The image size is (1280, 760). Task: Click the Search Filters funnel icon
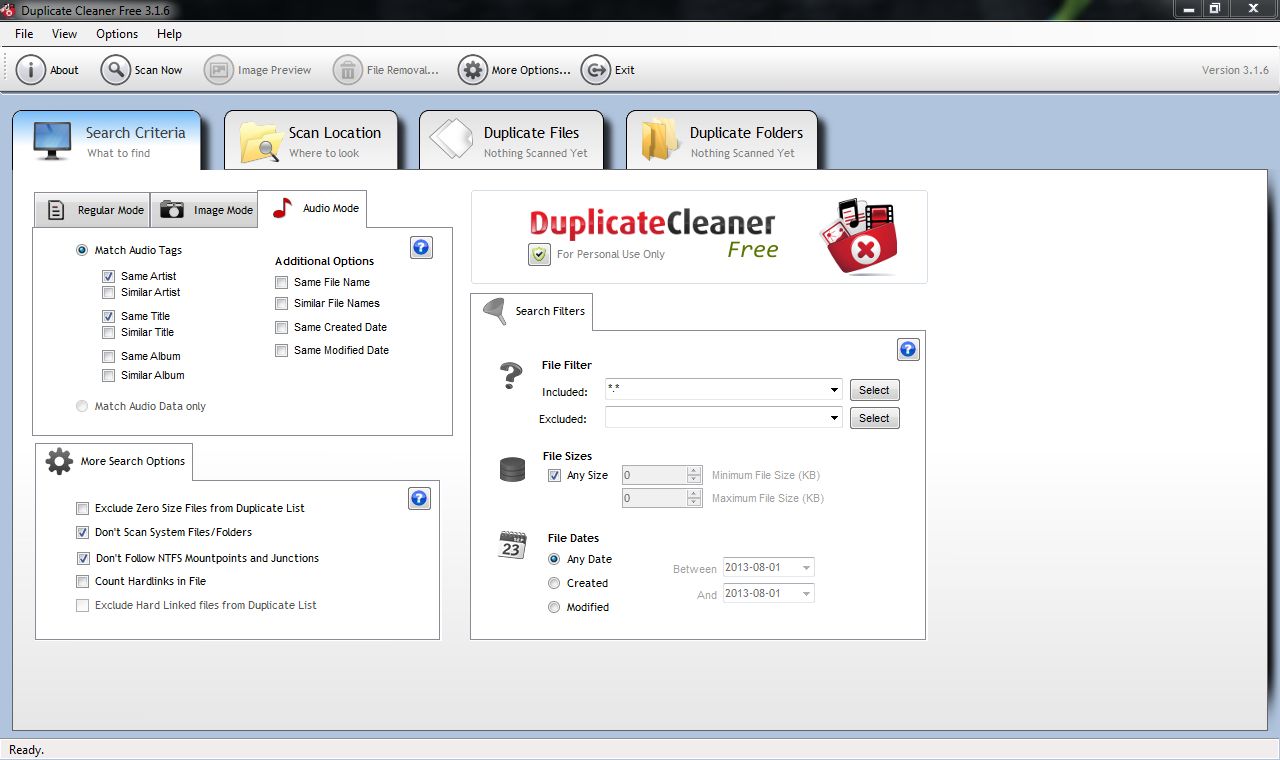[x=495, y=311]
